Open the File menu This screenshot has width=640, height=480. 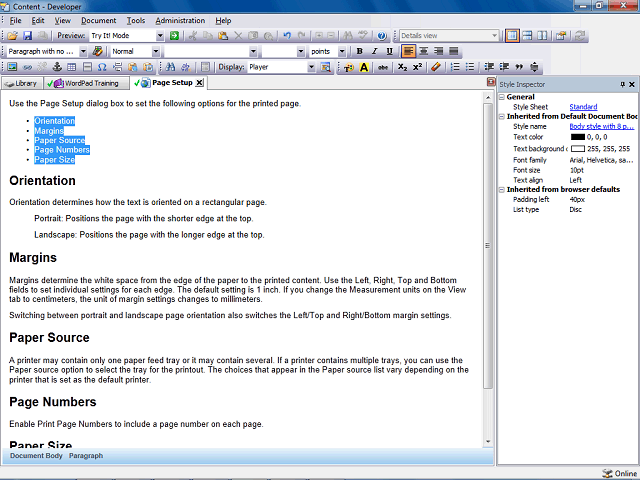tap(16, 20)
